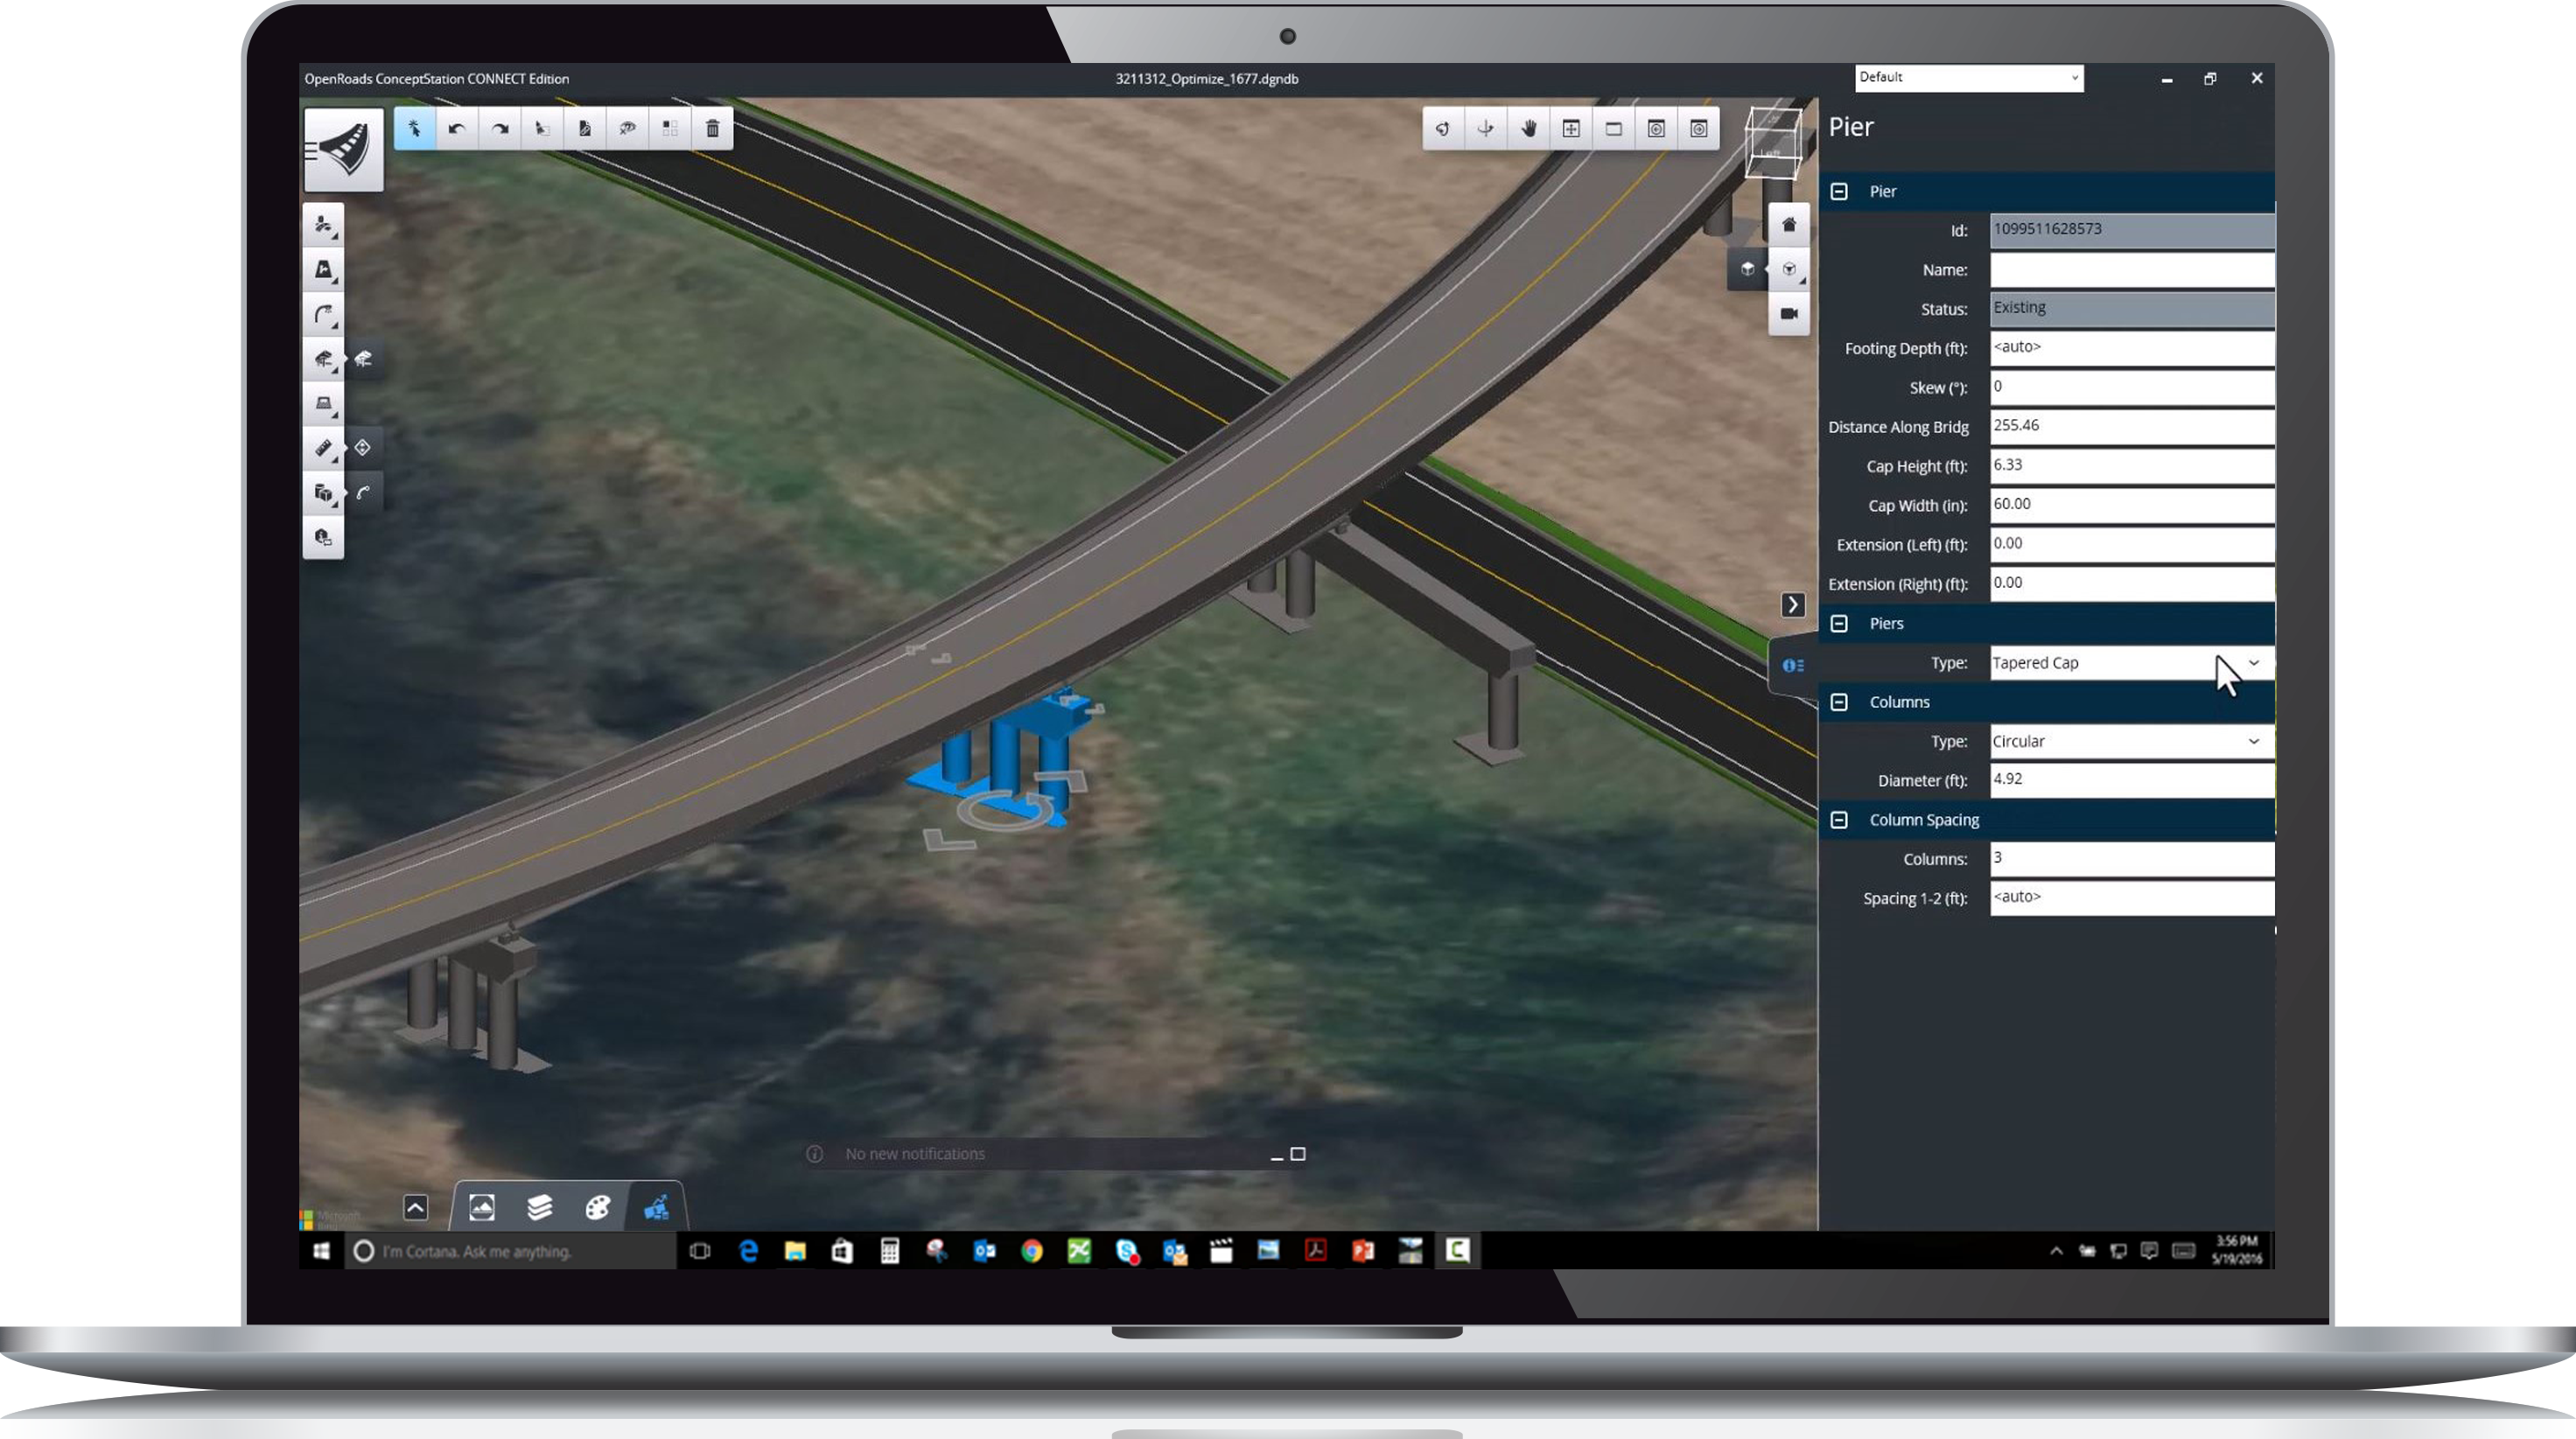Open the camera/video view tool
Image resolution: width=2576 pixels, height=1439 pixels.
[x=1789, y=313]
